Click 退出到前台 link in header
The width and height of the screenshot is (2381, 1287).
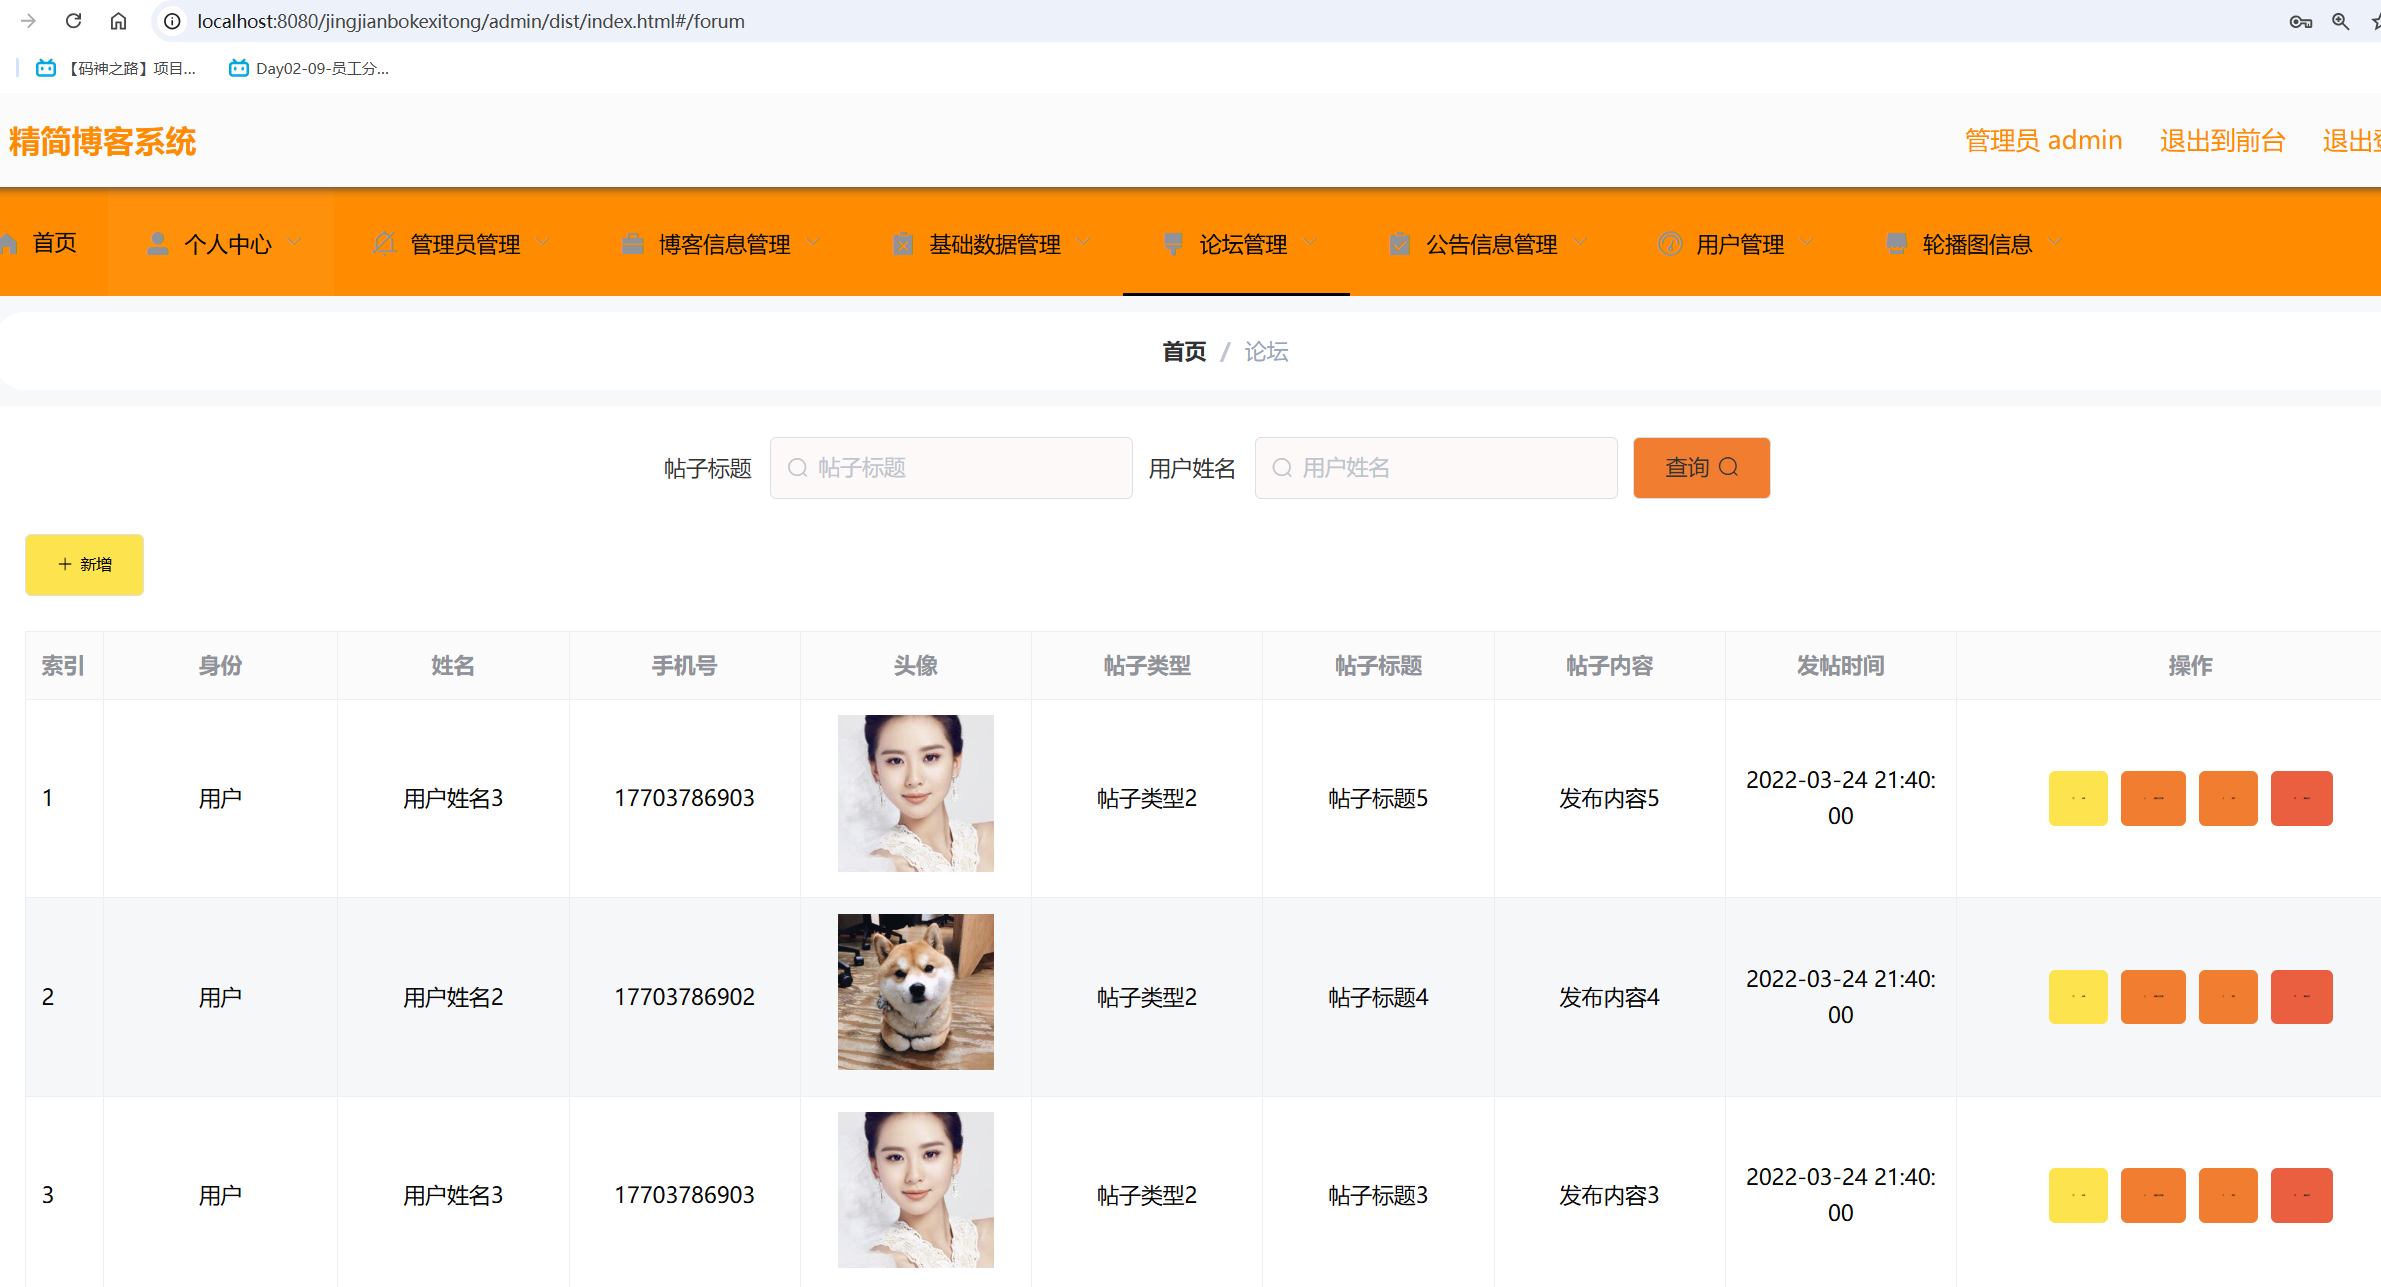pos(2222,141)
